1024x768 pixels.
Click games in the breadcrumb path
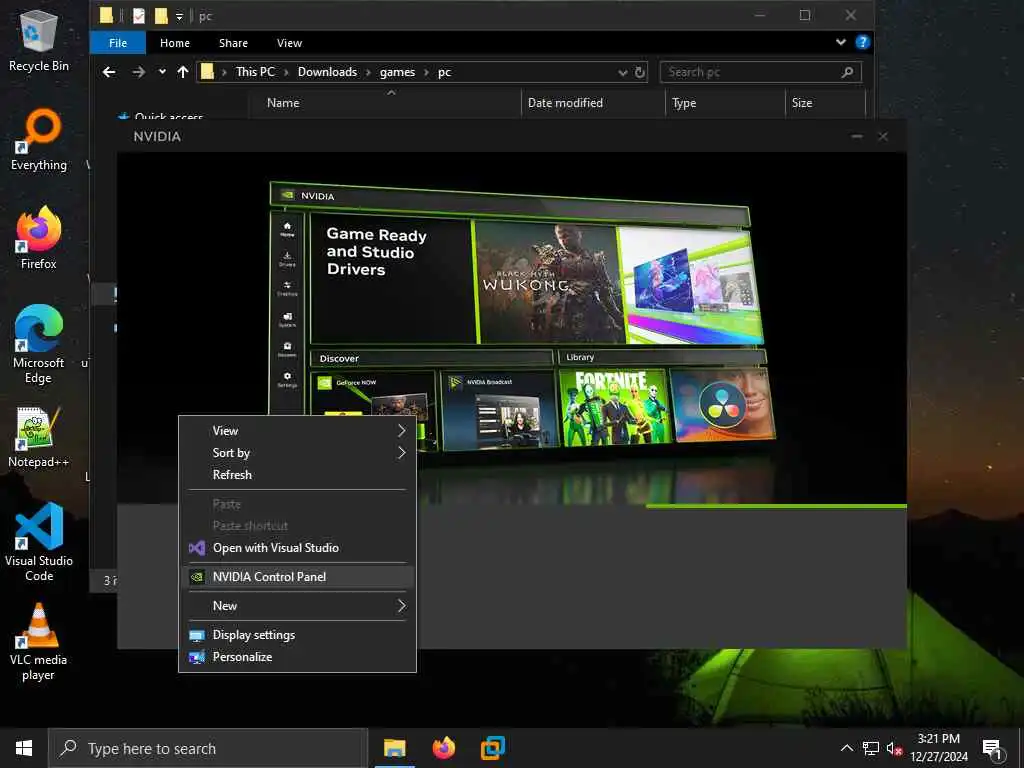[397, 72]
